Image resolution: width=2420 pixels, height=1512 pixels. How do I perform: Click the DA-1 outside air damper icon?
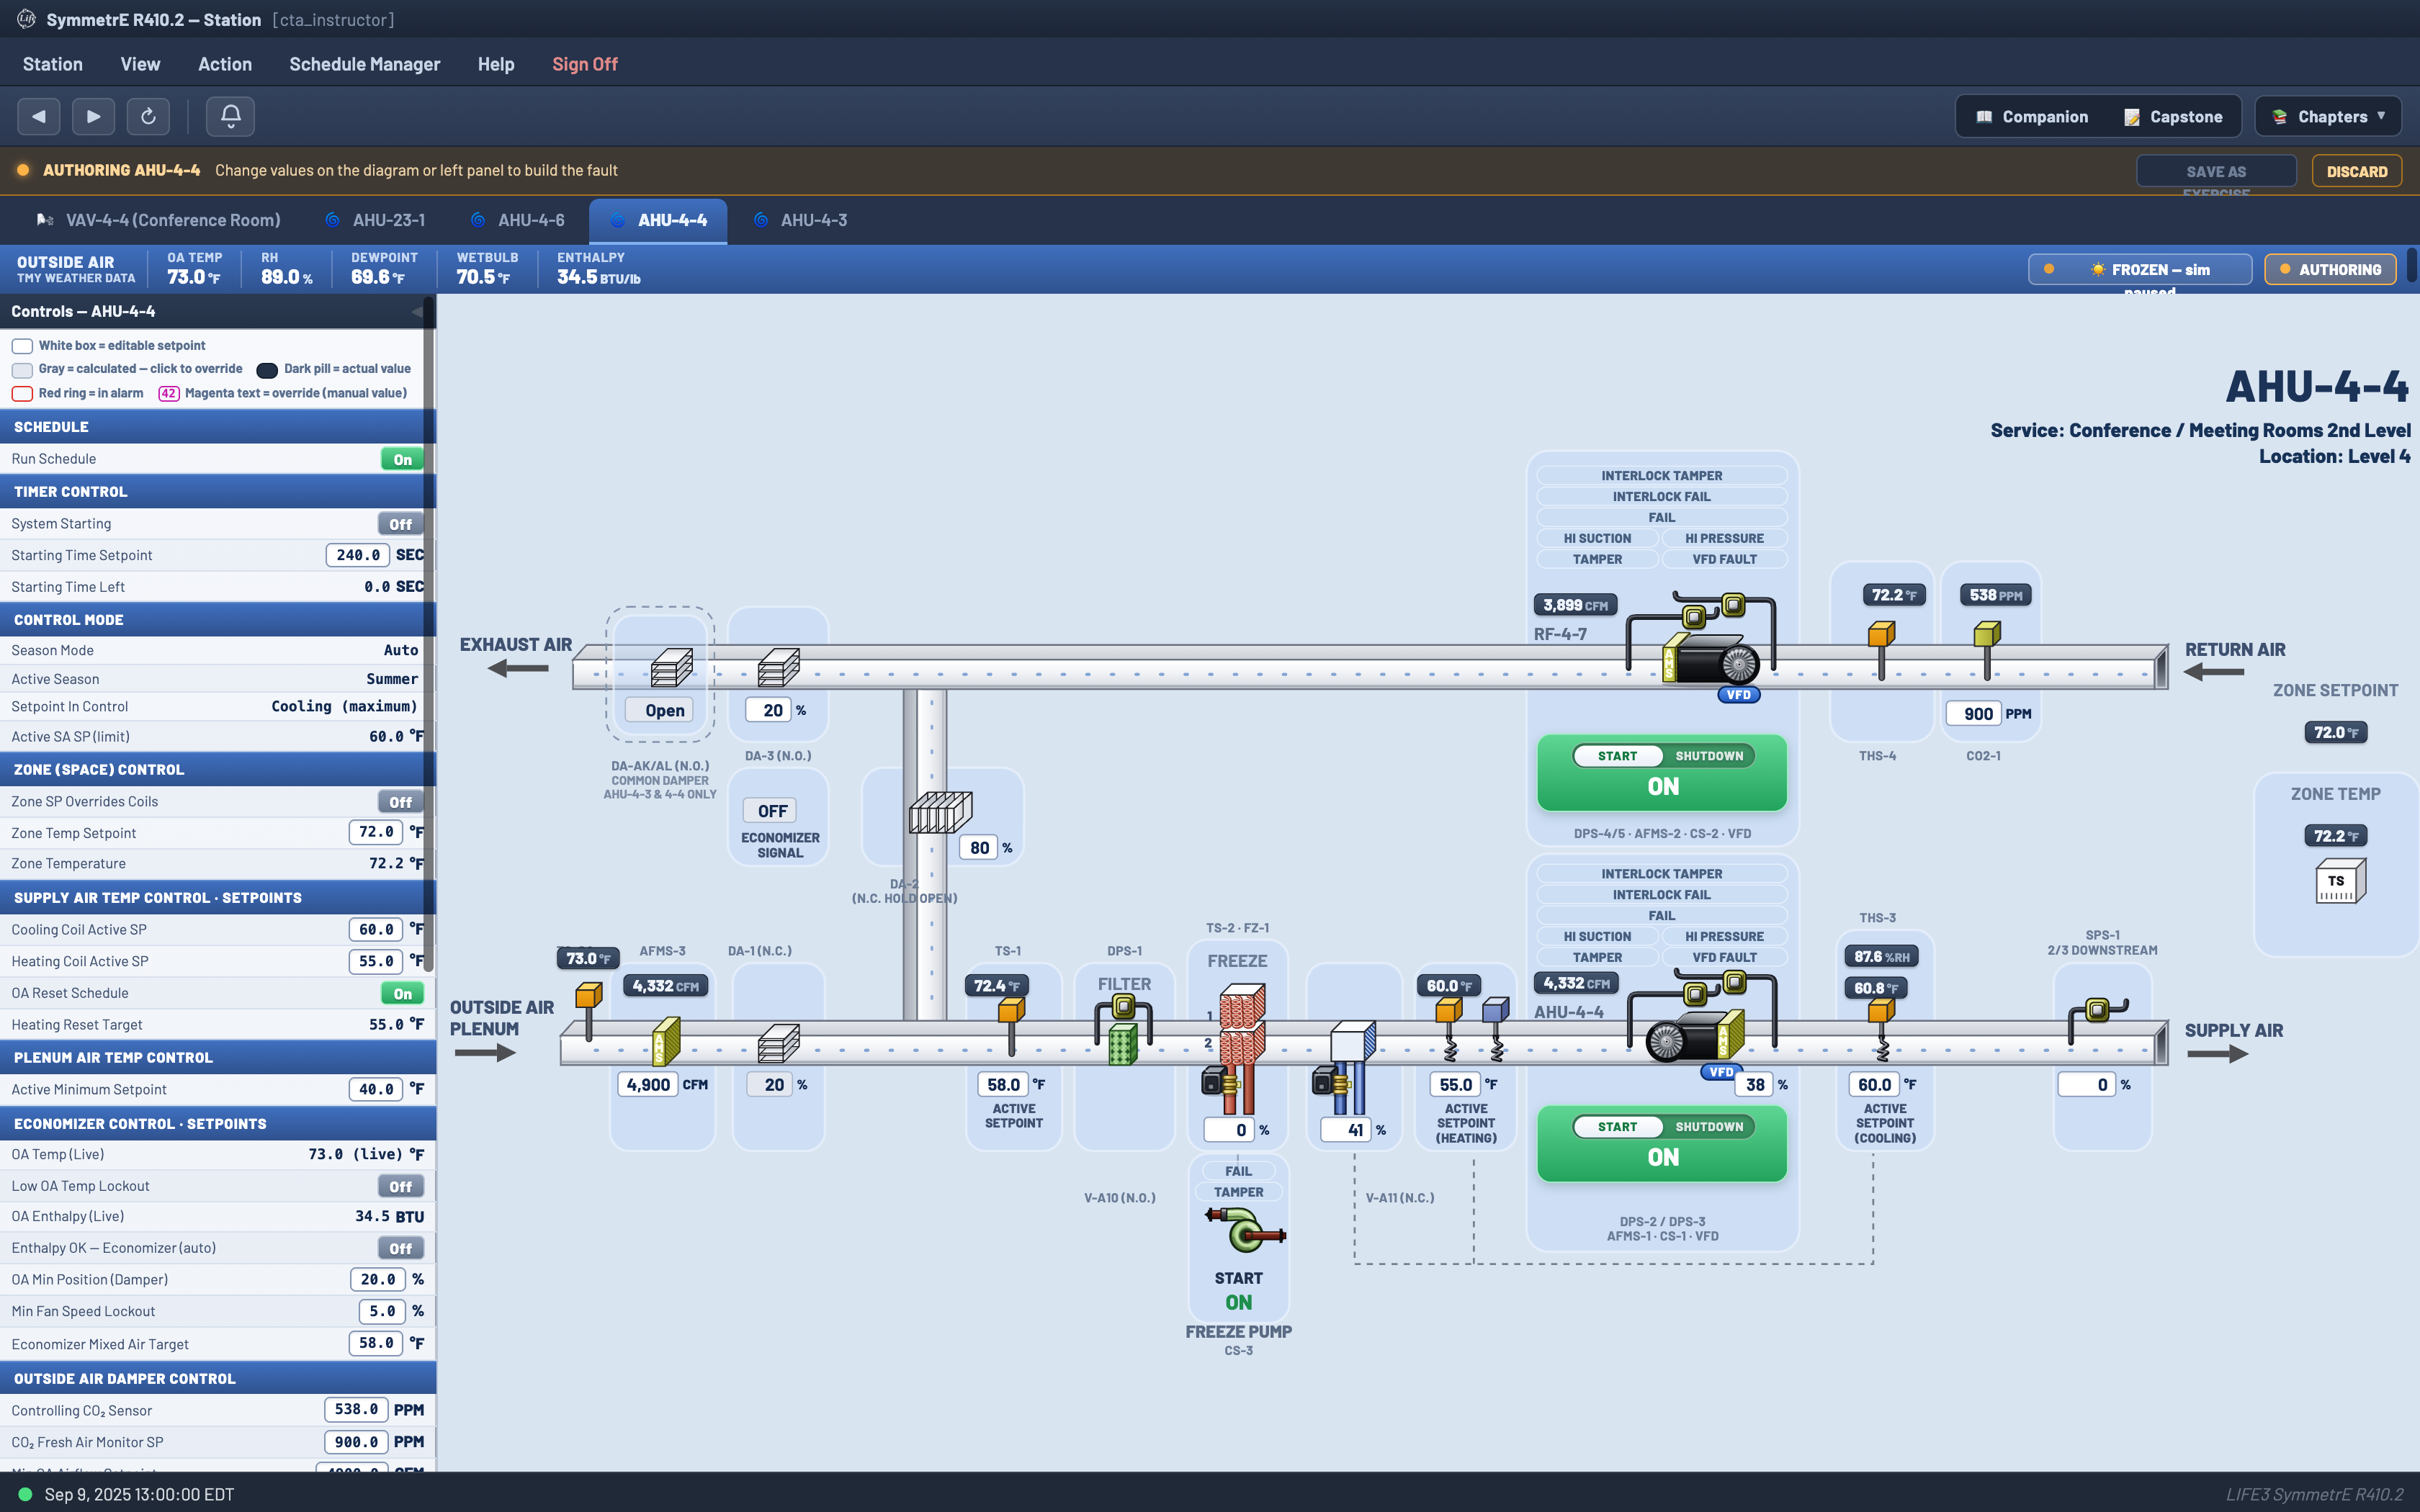click(x=778, y=1043)
